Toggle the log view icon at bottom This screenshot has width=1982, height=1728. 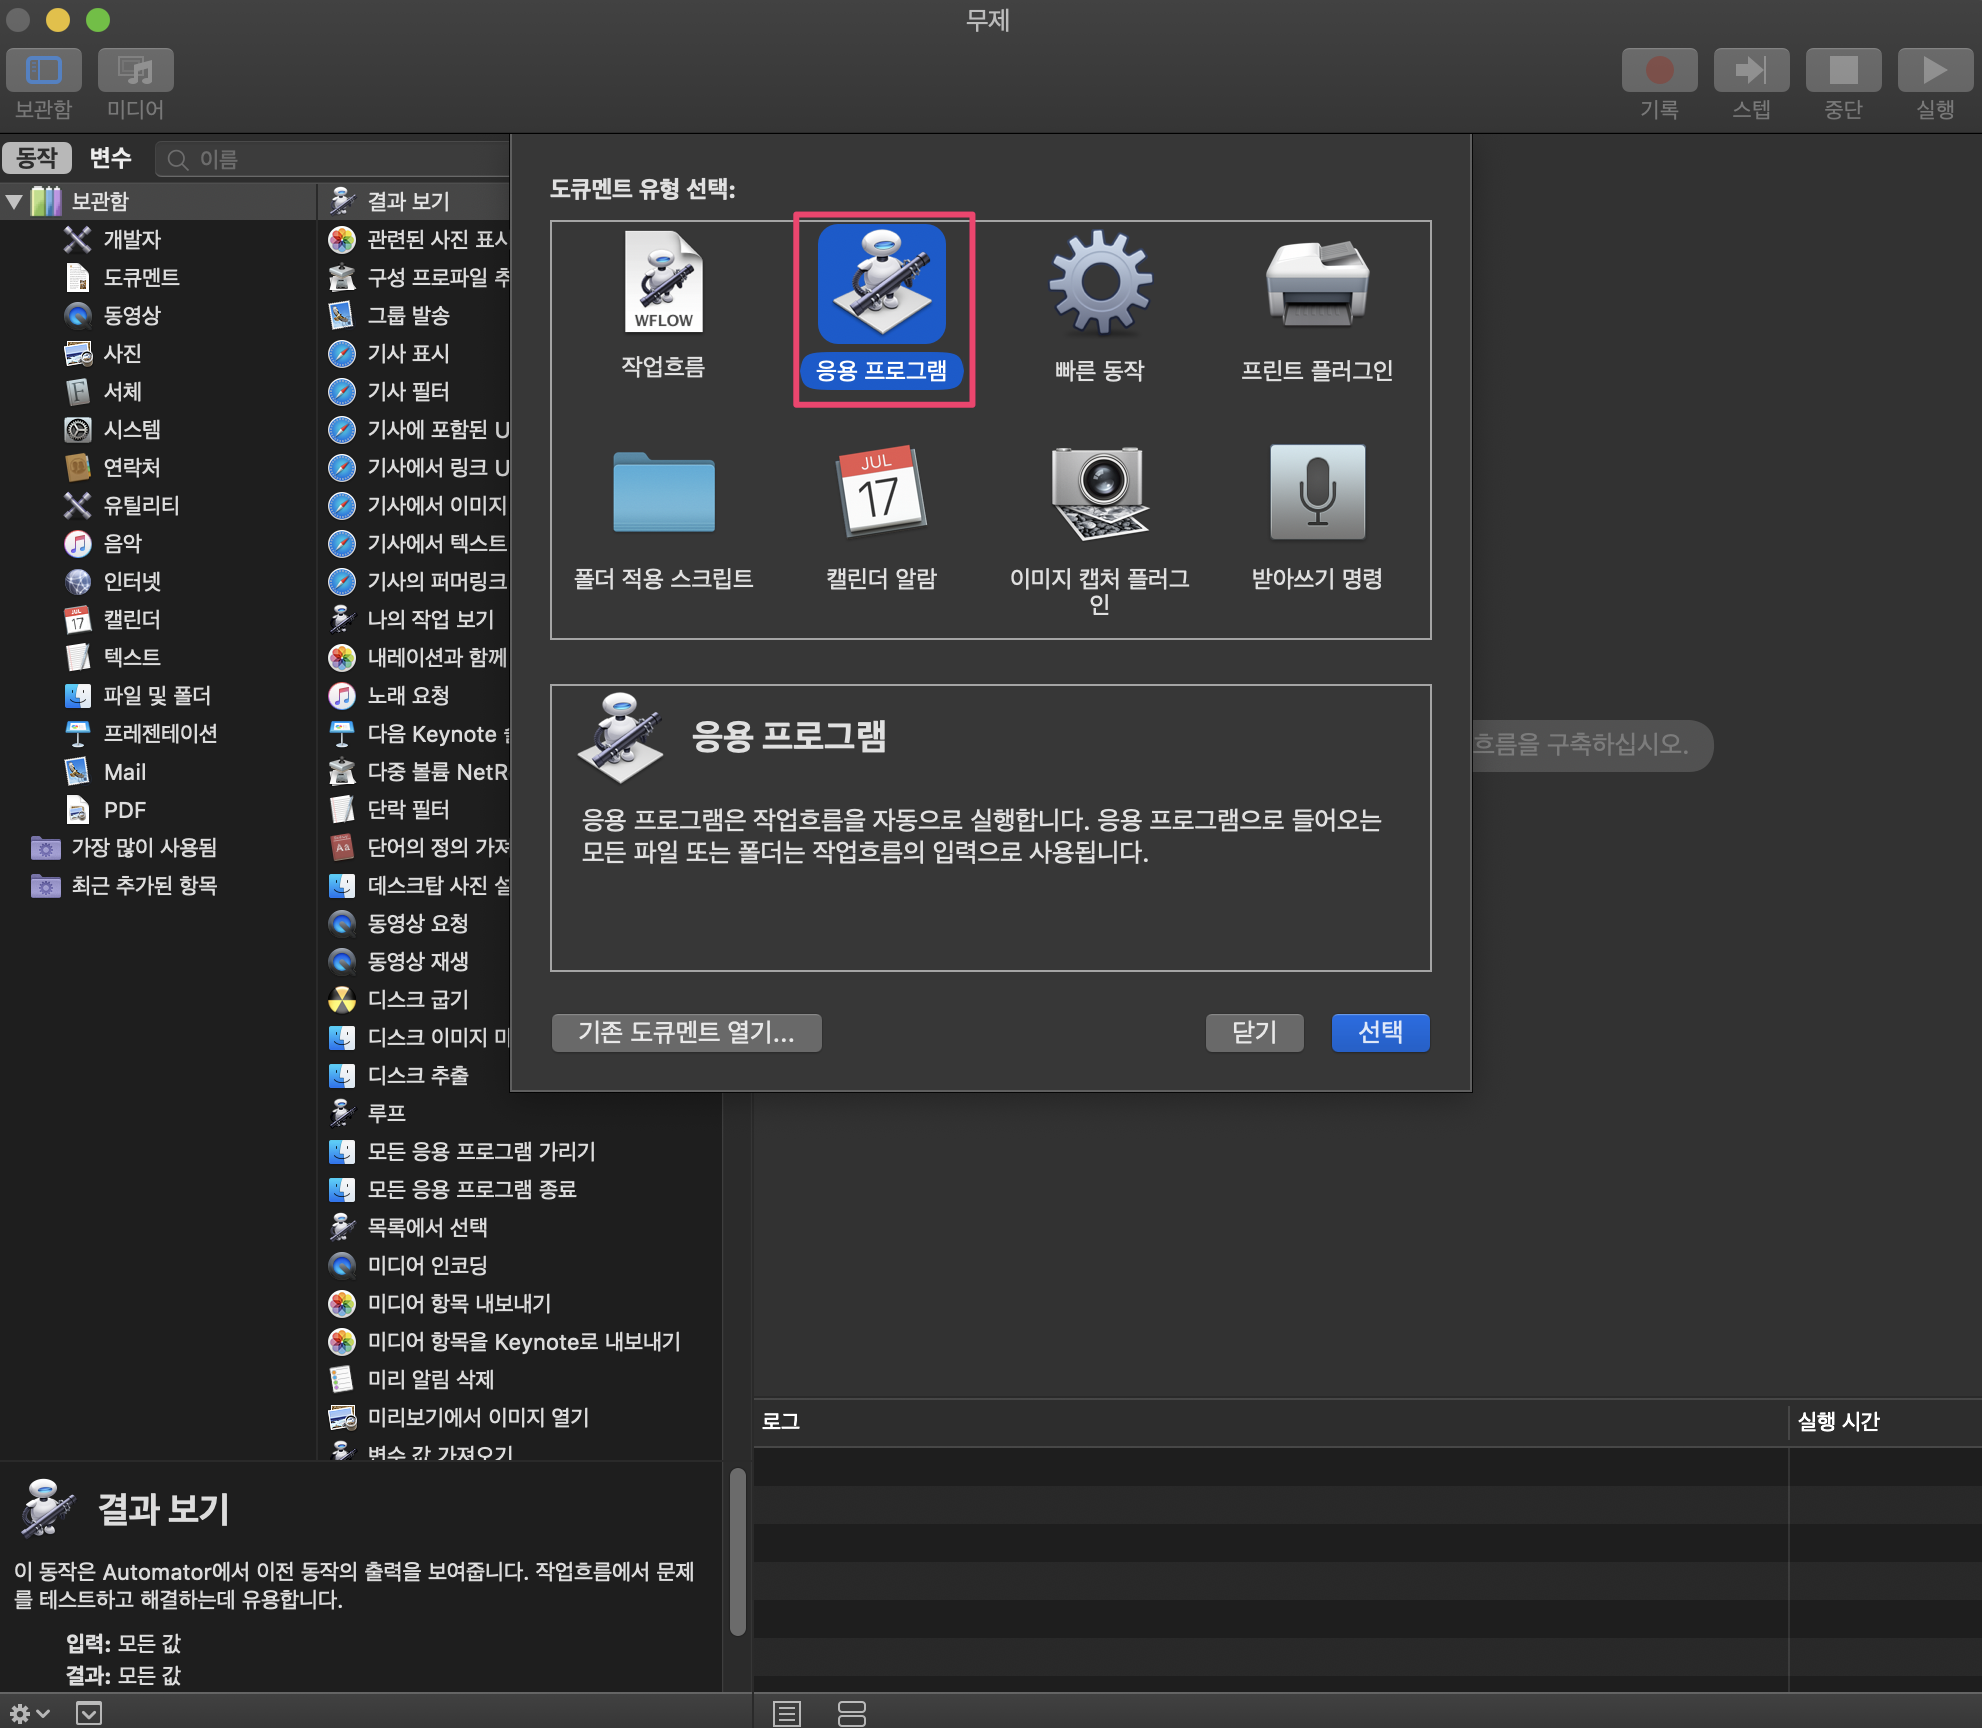click(787, 1713)
